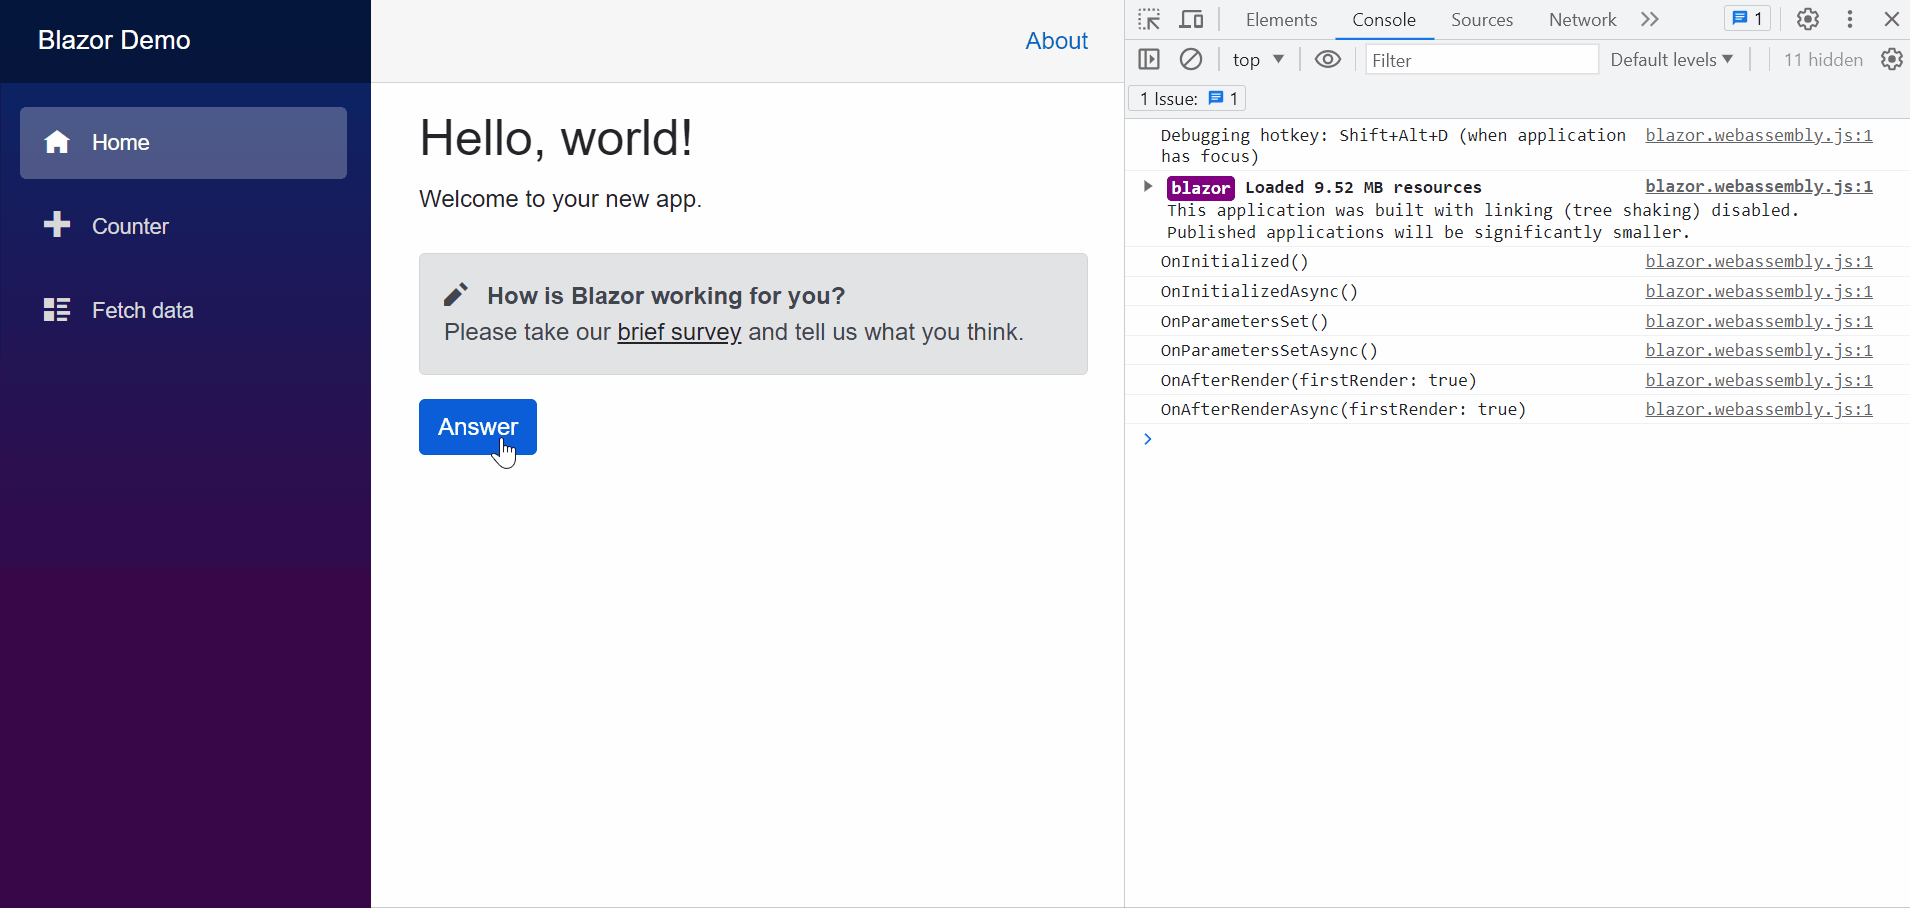Clear the console messages
The height and width of the screenshot is (908, 1910).
[x=1191, y=59]
